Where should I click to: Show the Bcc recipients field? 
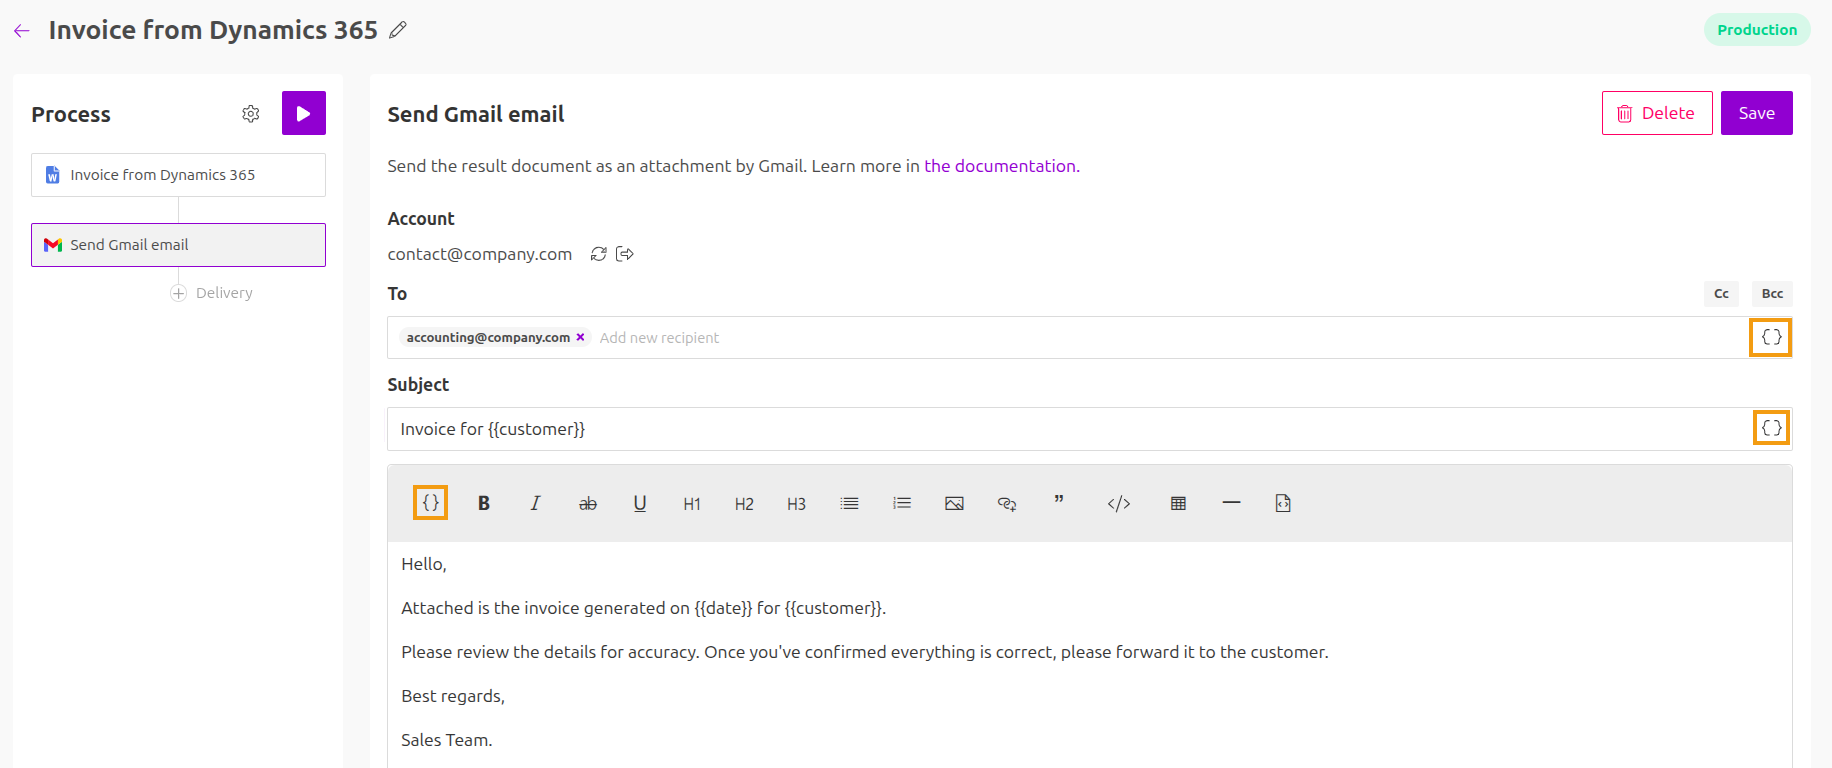pos(1772,294)
